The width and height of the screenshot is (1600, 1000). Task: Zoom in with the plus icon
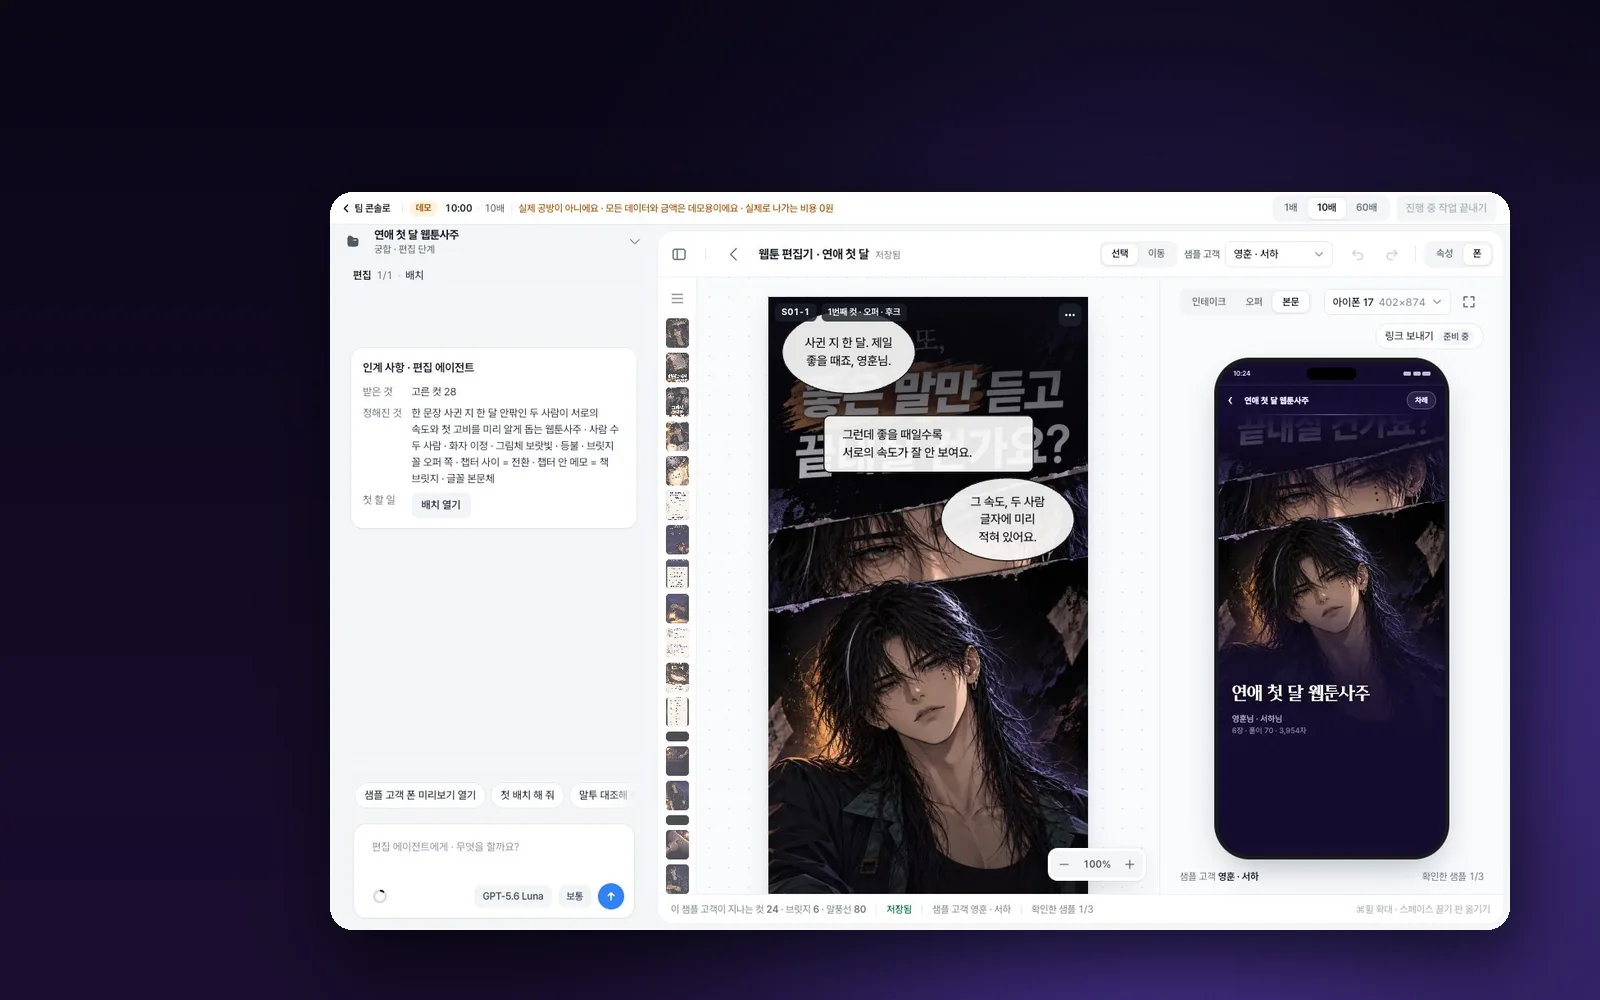pyautogui.click(x=1130, y=864)
